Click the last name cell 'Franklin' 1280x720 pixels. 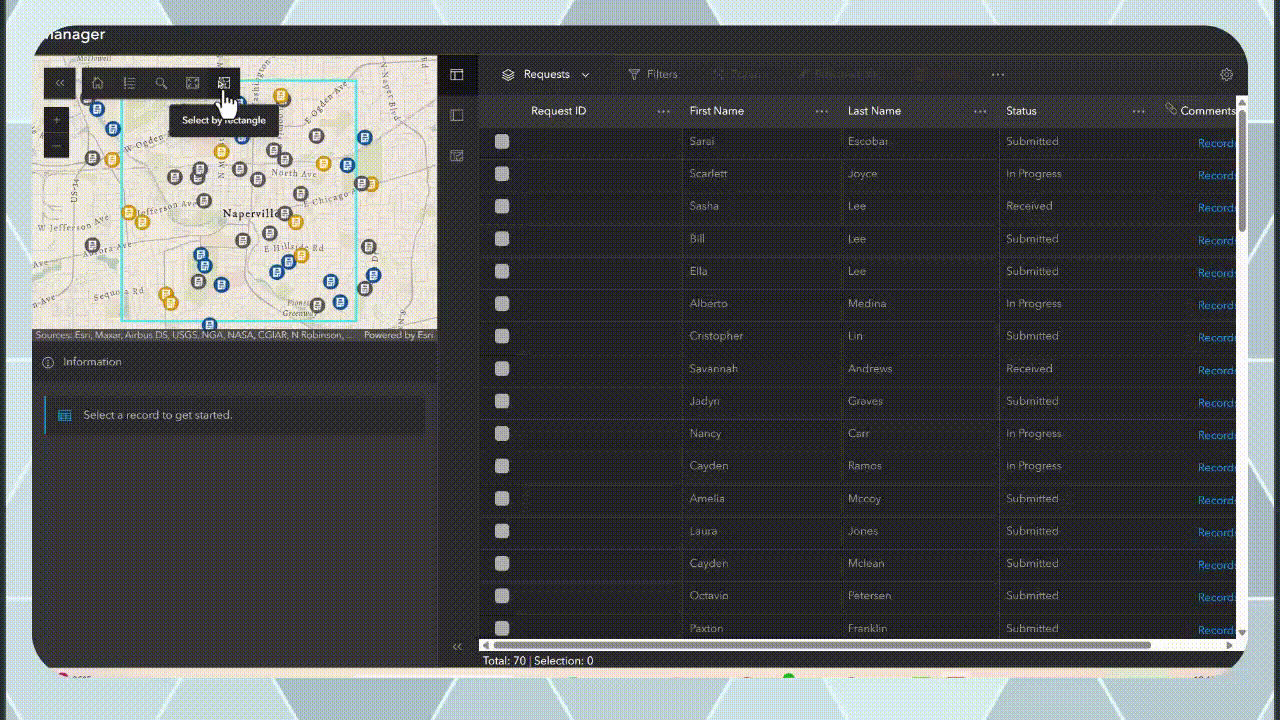point(869,628)
